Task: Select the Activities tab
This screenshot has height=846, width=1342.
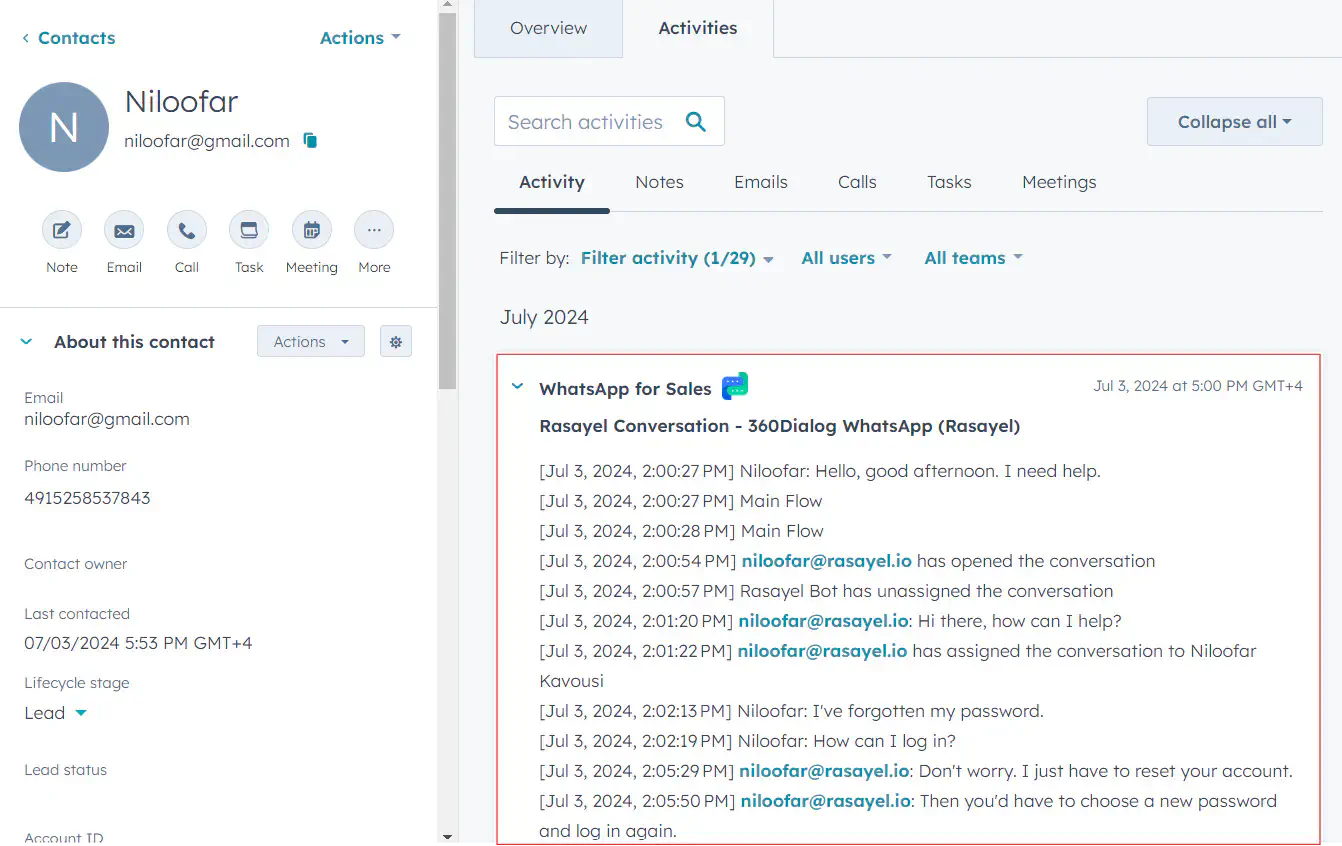Action: 698,28
